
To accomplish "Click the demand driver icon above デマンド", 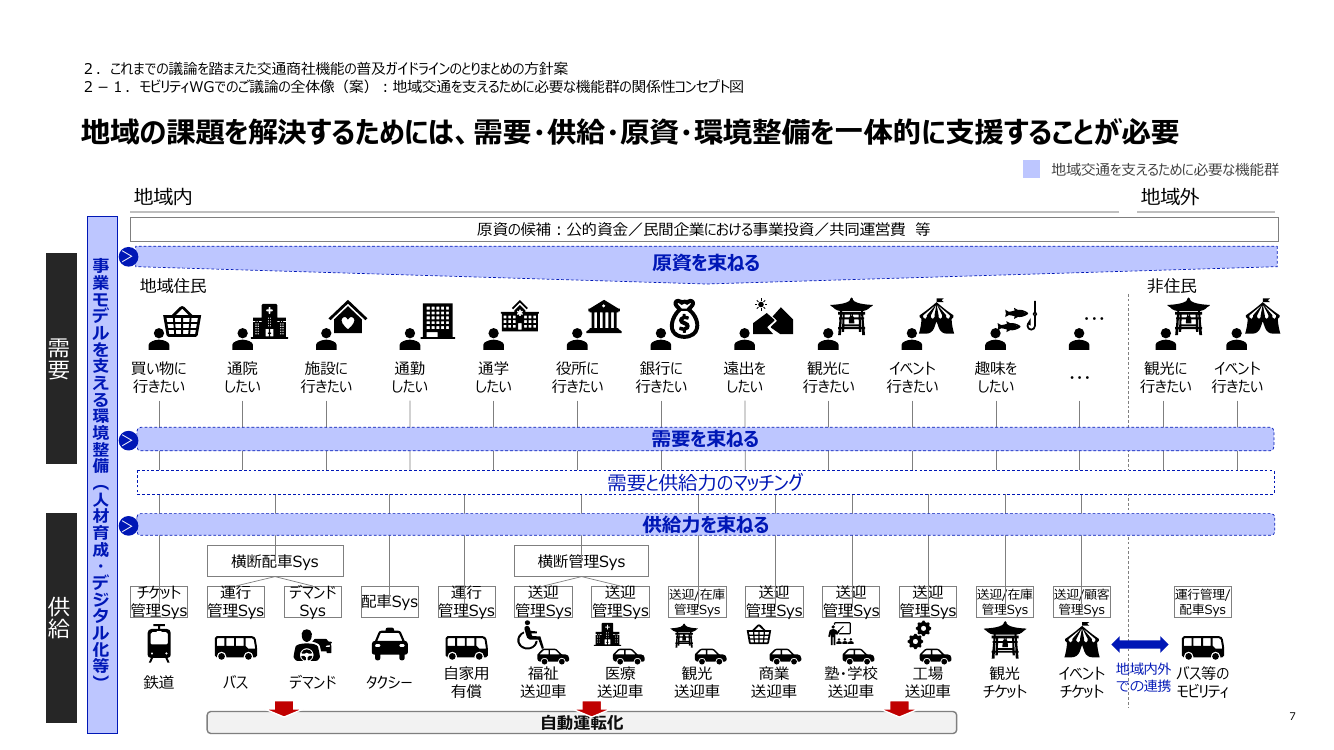I will coord(312,647).
